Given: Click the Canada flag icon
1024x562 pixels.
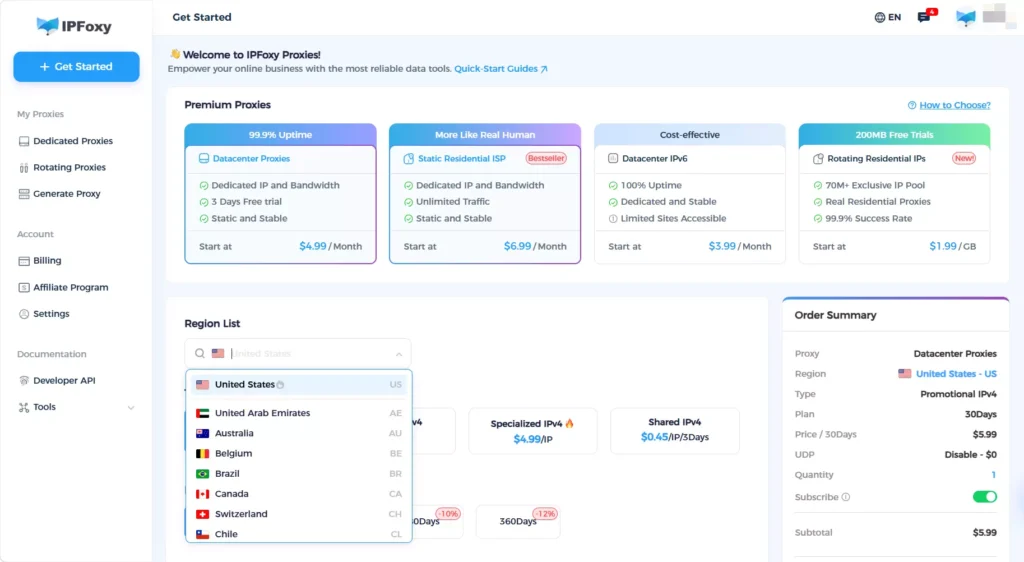Looking at the screenshot, I should click(202, 494).
